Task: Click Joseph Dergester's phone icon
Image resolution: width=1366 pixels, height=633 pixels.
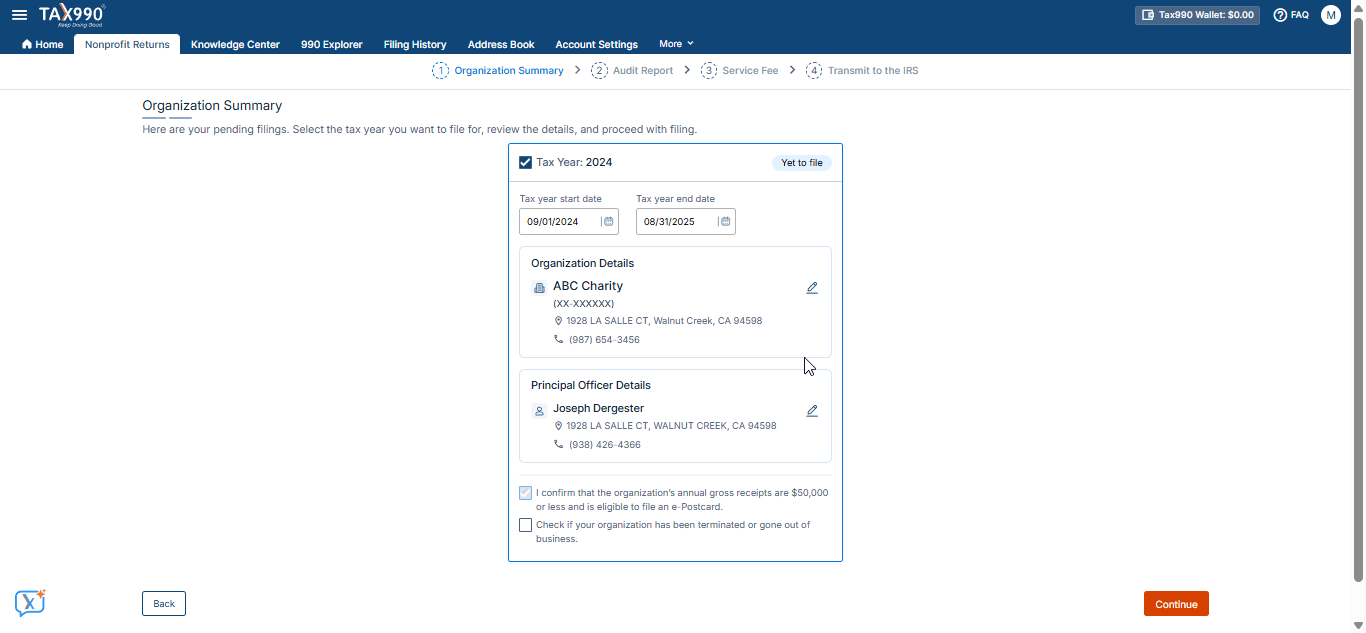Action: point(559,445)
